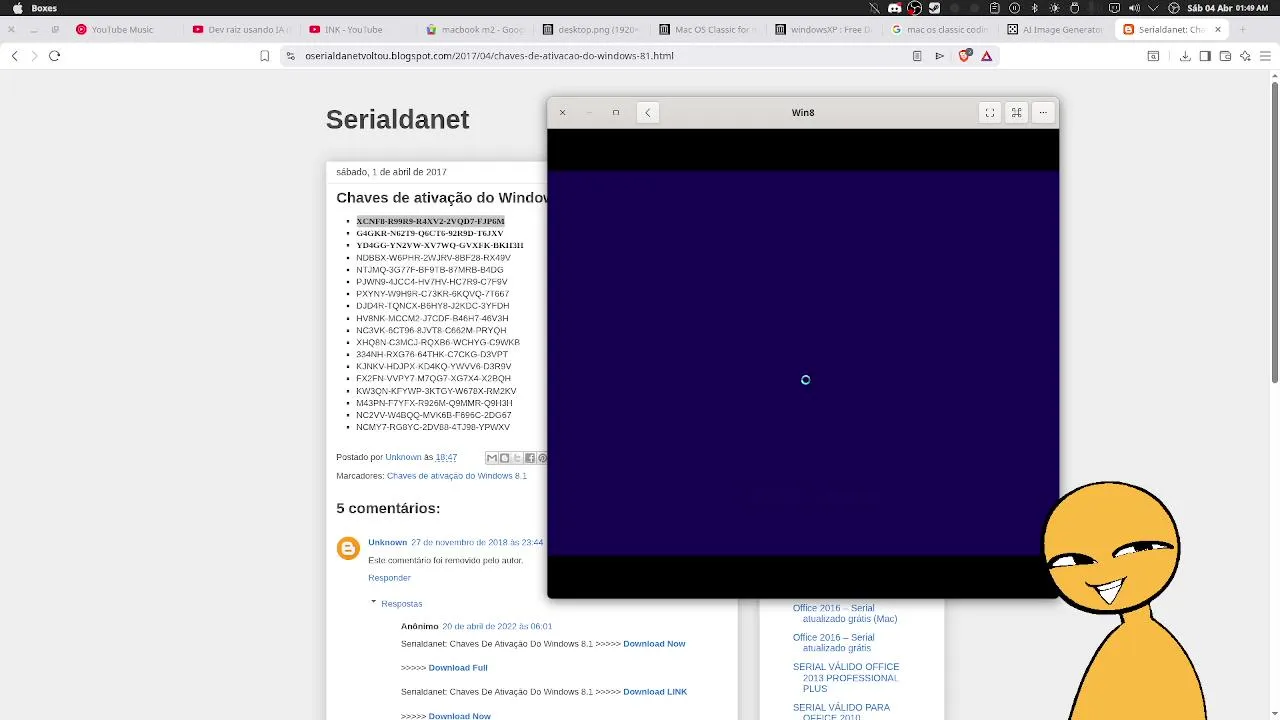Switch to the macbook m2 Google tab

(x=475, y=29)
